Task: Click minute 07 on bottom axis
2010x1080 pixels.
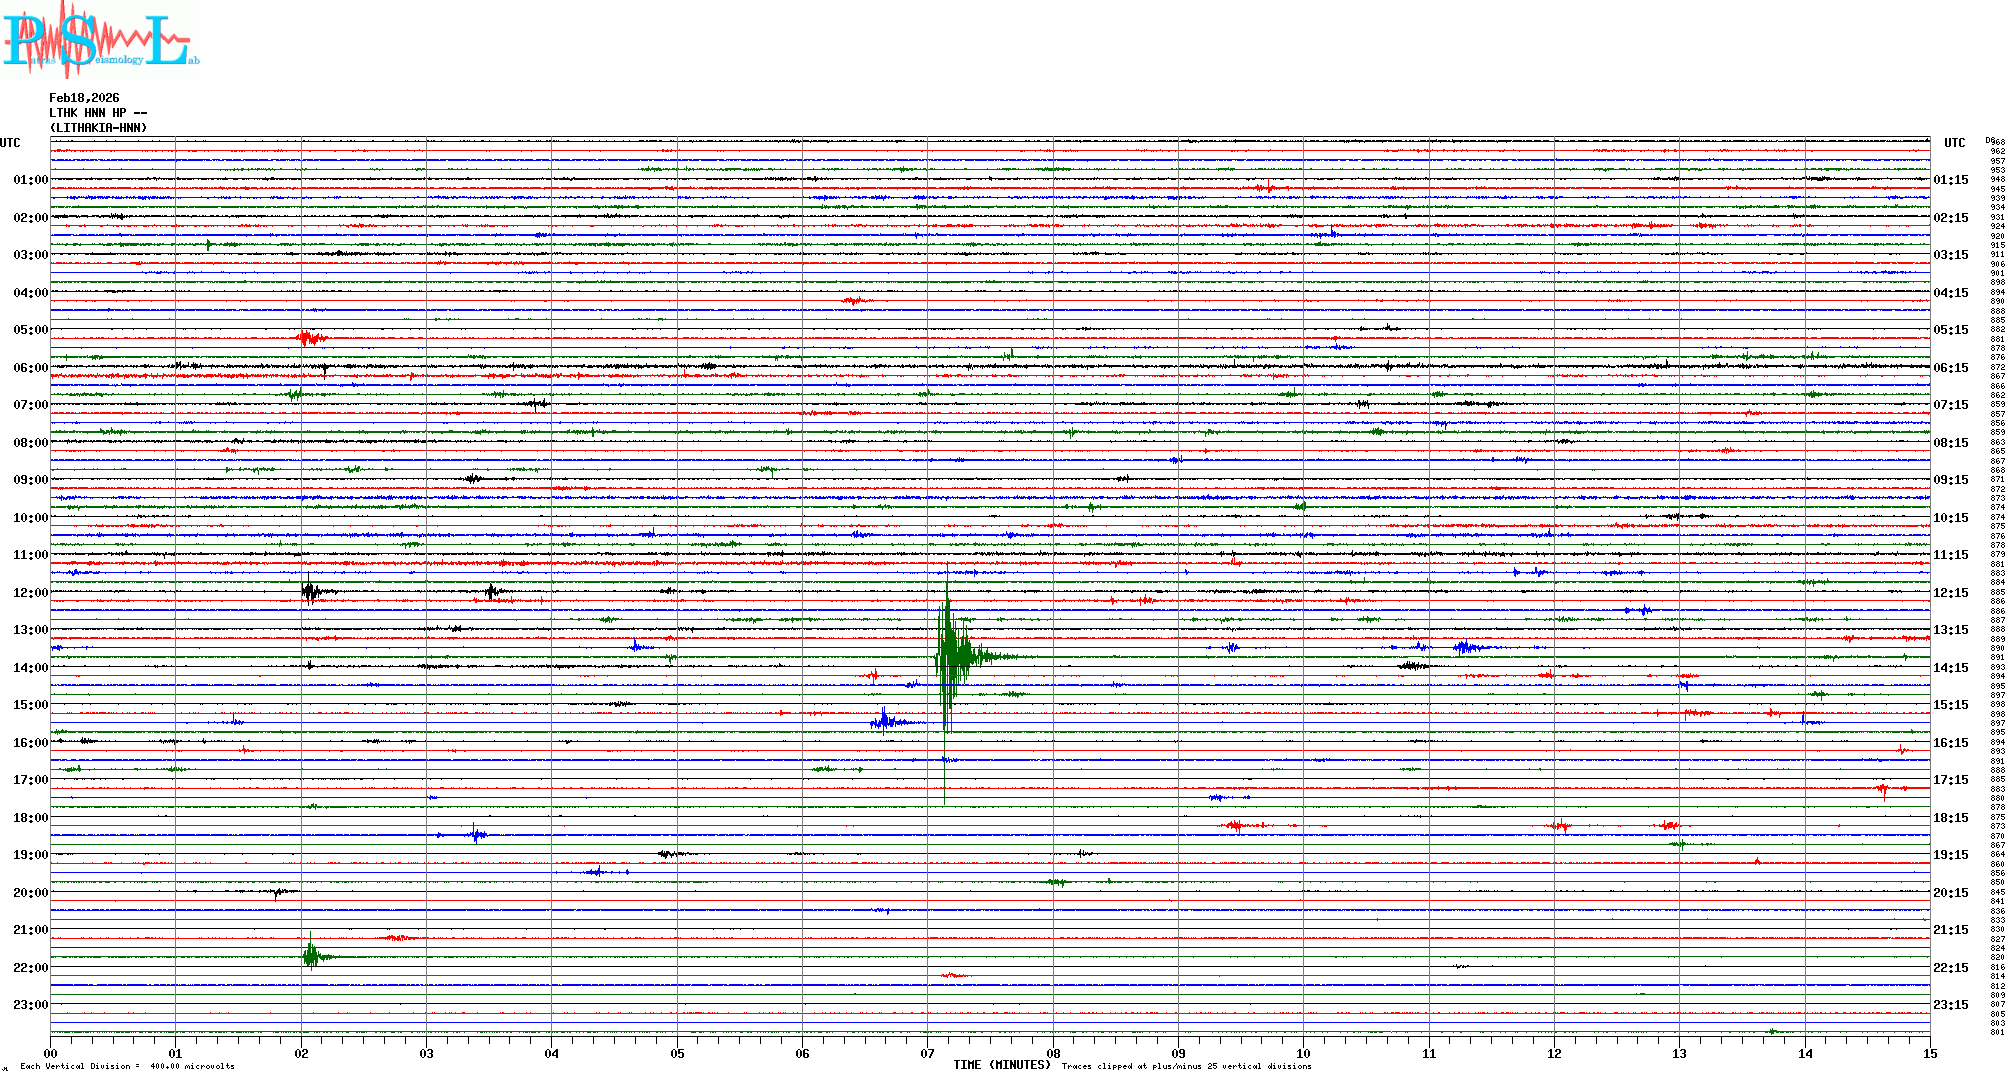Action: pyautogui.click(x=927, y=1053)
